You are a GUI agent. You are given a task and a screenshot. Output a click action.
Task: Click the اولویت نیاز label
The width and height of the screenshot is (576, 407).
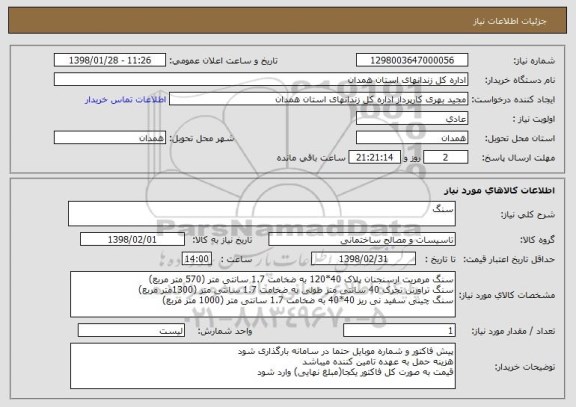point(534,119)
